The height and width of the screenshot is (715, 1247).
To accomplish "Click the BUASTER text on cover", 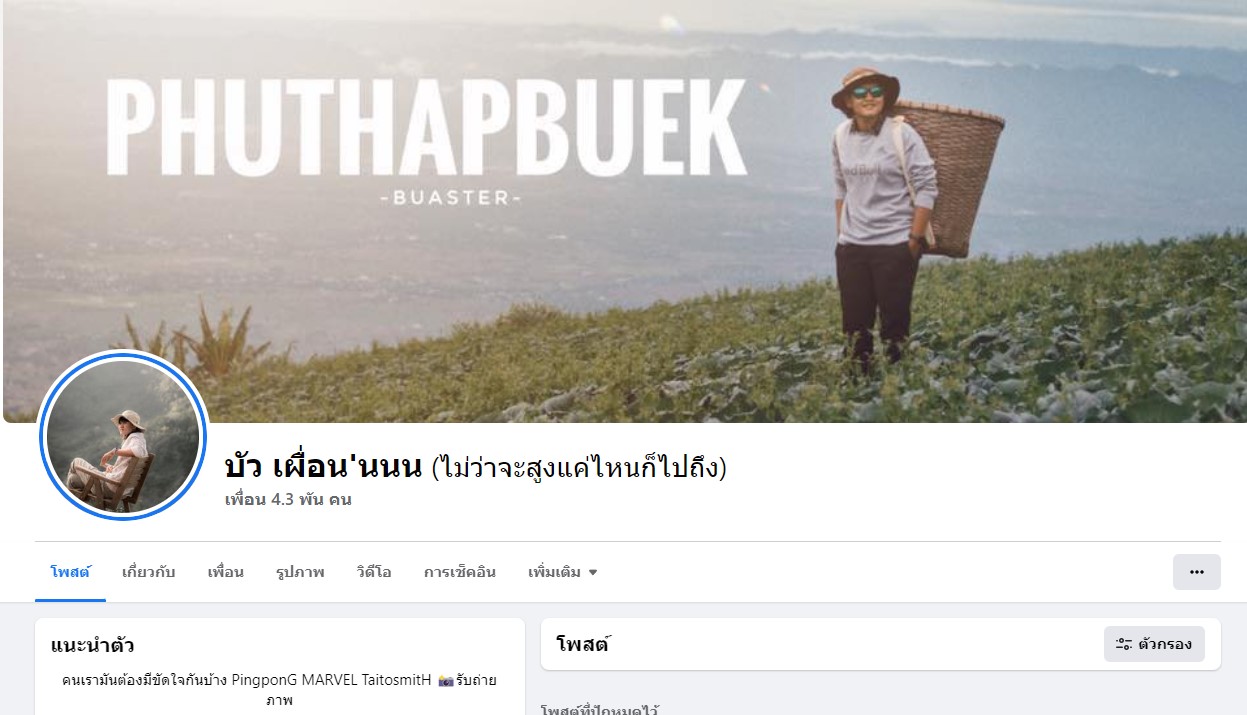I will (451, 198).
